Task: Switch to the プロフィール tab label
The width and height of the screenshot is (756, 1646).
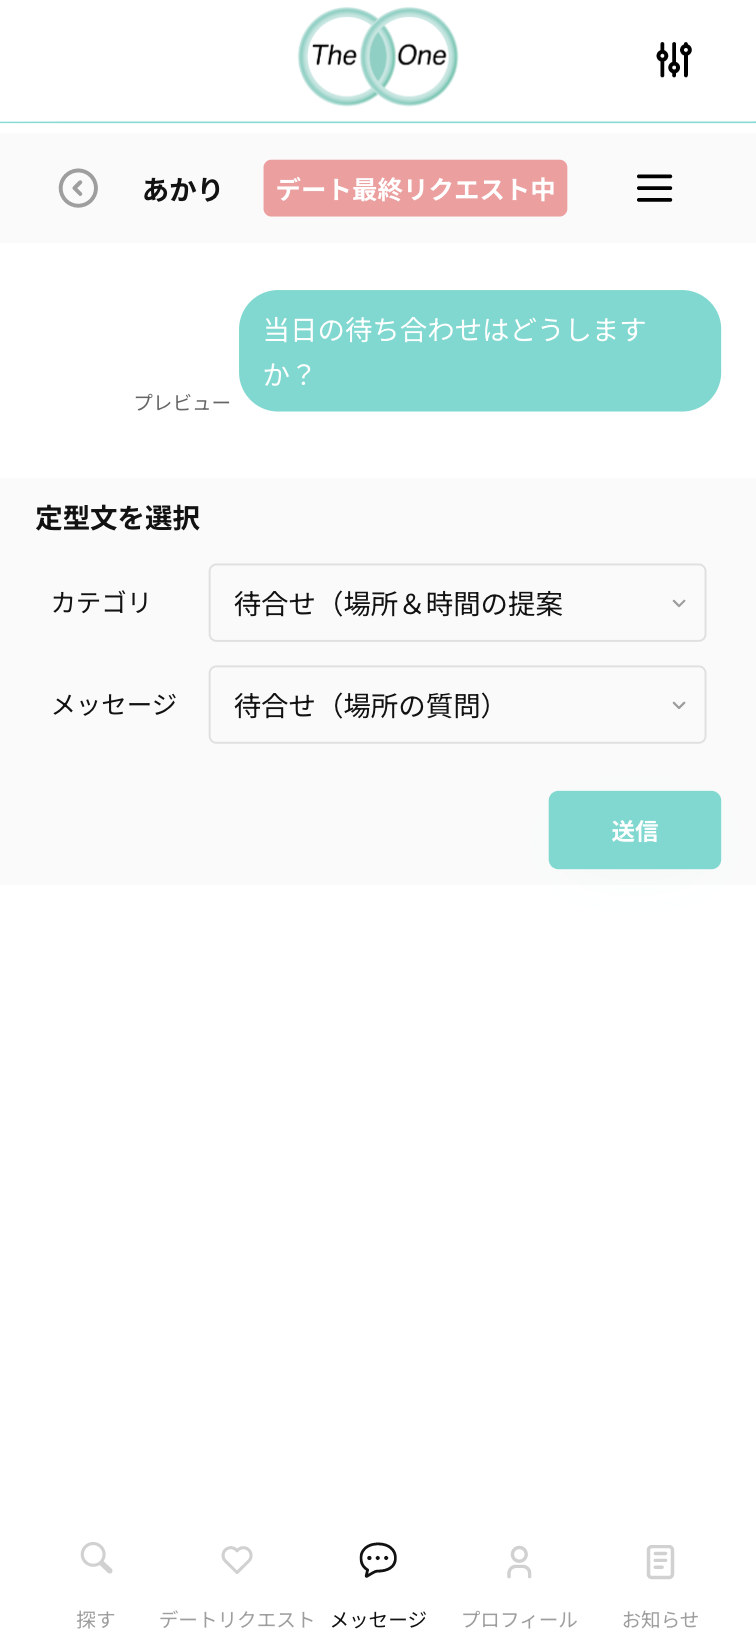Action: click(519, 1619)
